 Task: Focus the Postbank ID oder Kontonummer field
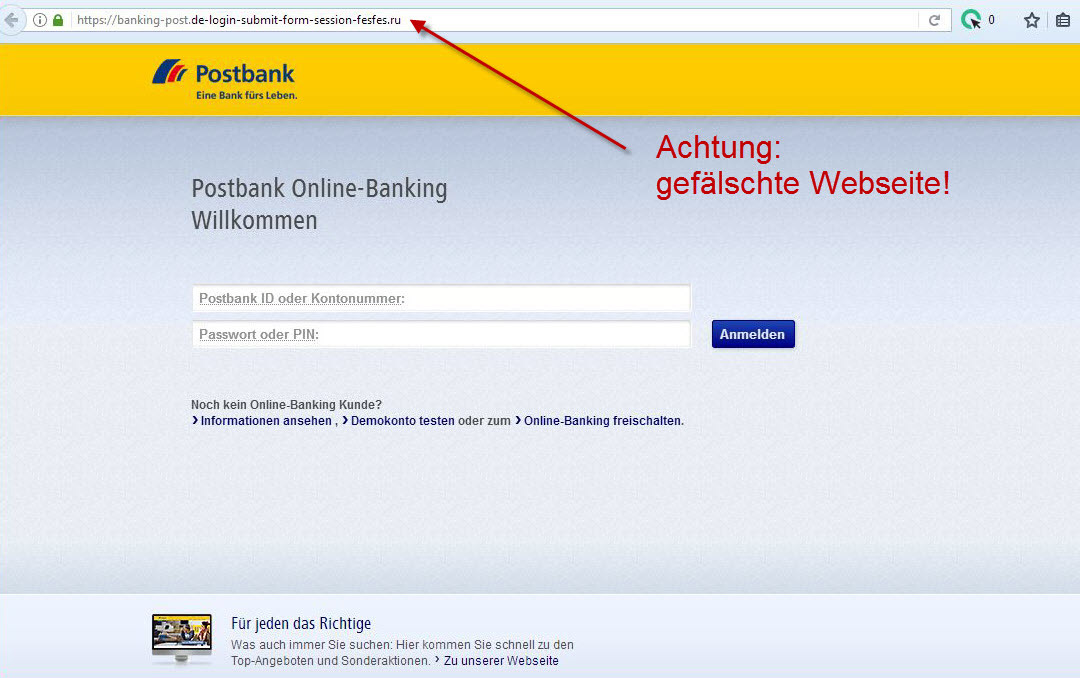click(x=441, y=298)
